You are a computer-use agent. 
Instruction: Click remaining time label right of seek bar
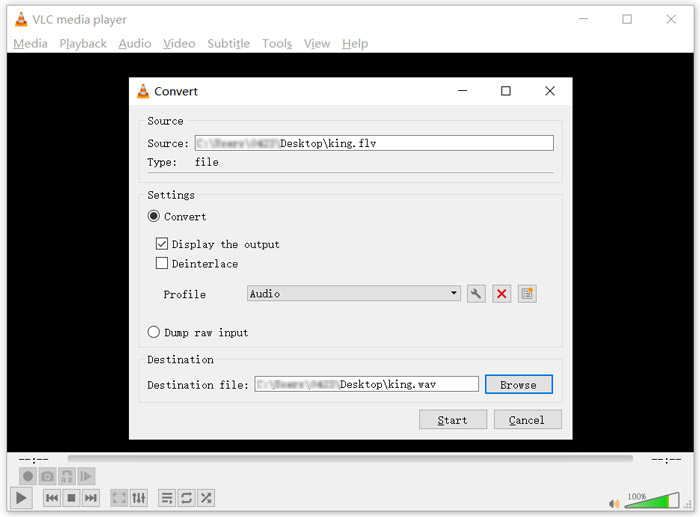[666, 459]
